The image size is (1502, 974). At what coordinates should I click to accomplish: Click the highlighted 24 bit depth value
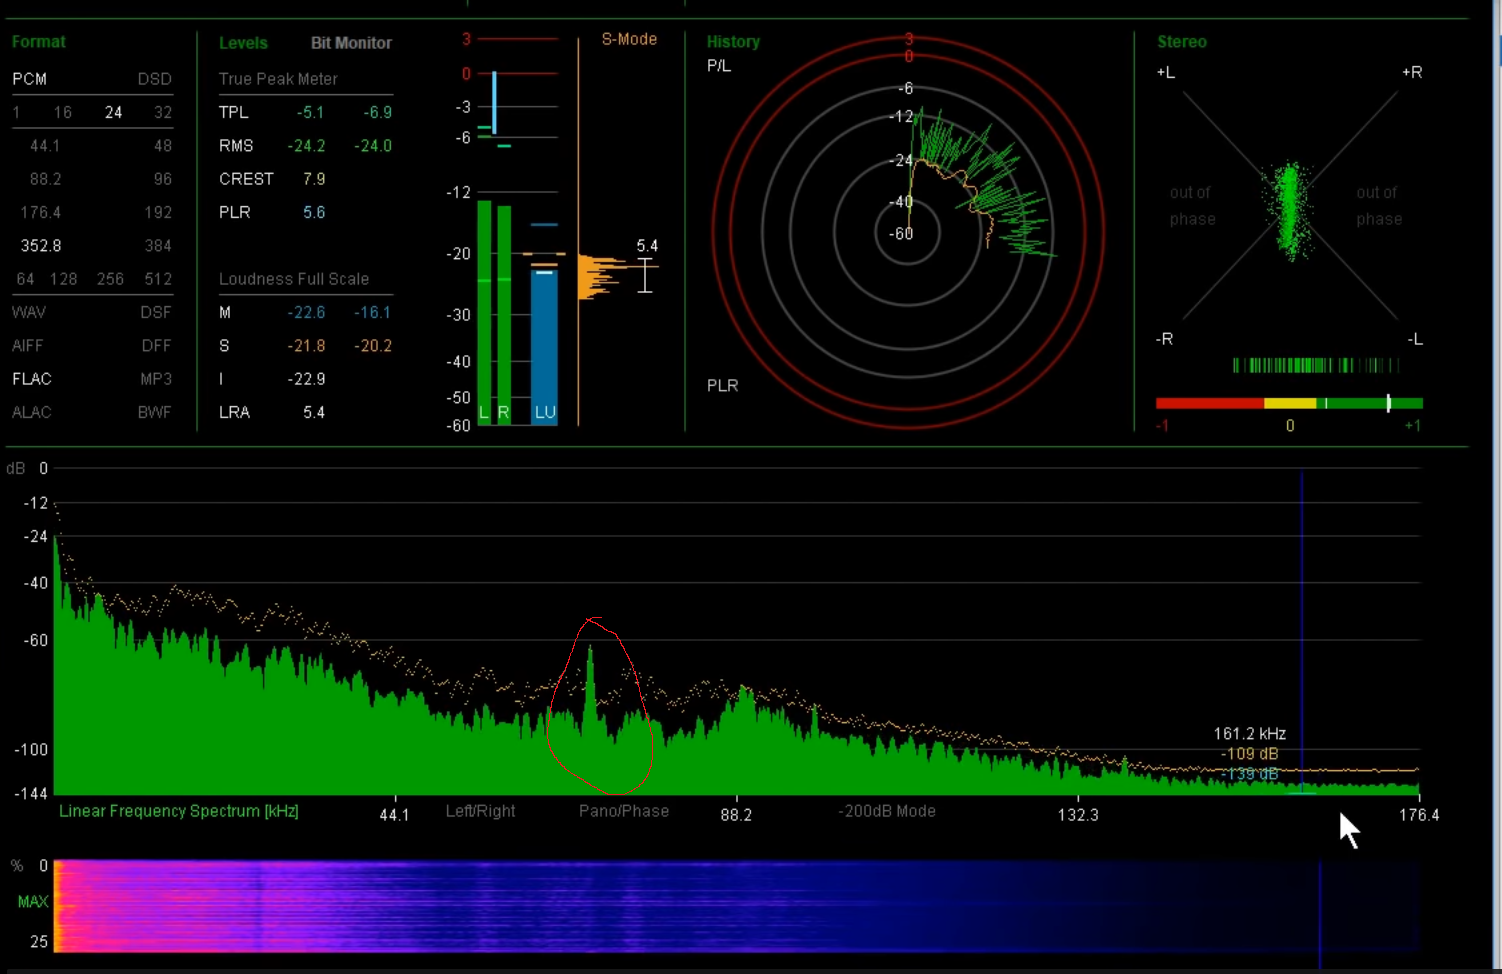(x=113, y=112)
